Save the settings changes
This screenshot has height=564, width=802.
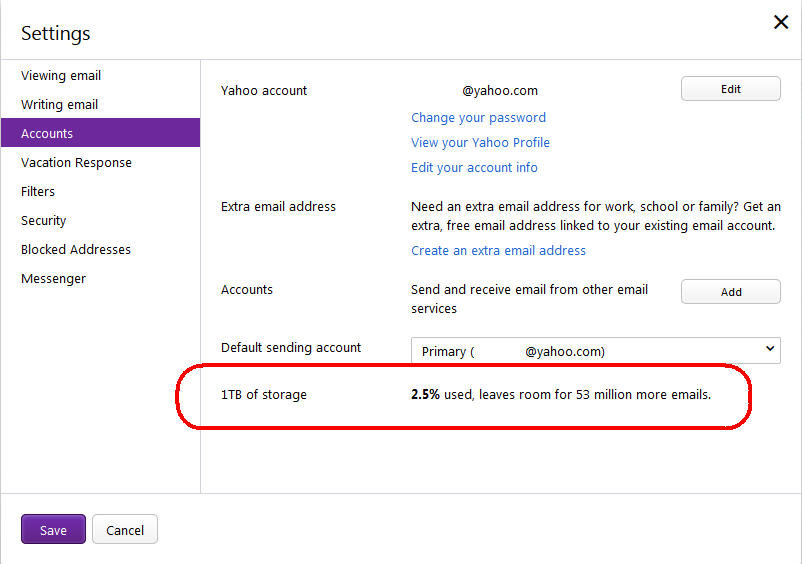click(53, 530)
